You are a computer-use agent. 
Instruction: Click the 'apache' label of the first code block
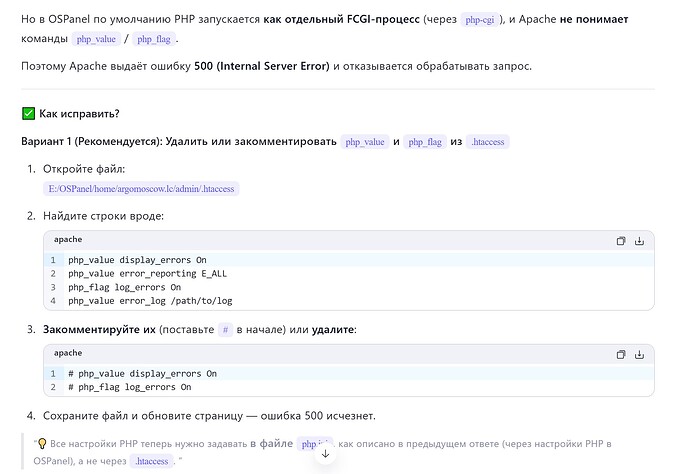coord(68,240)
